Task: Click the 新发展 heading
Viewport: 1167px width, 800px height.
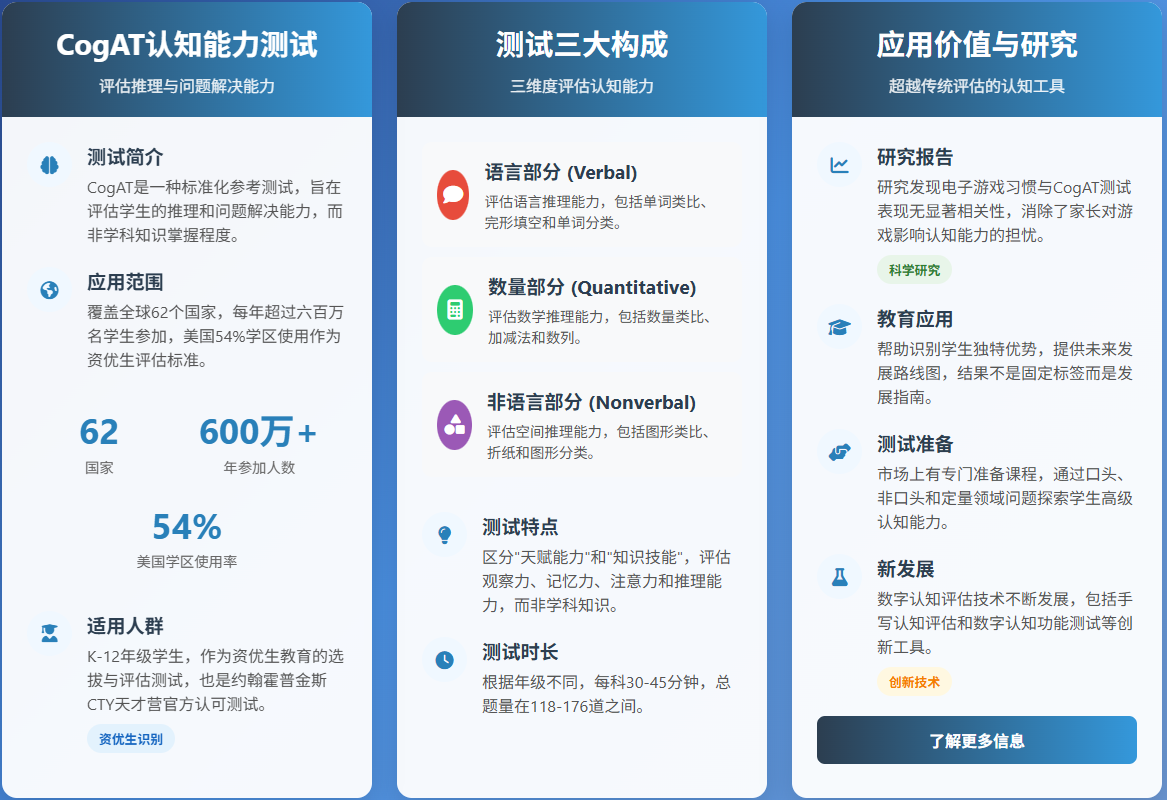Action: click(x=905, y=569)
